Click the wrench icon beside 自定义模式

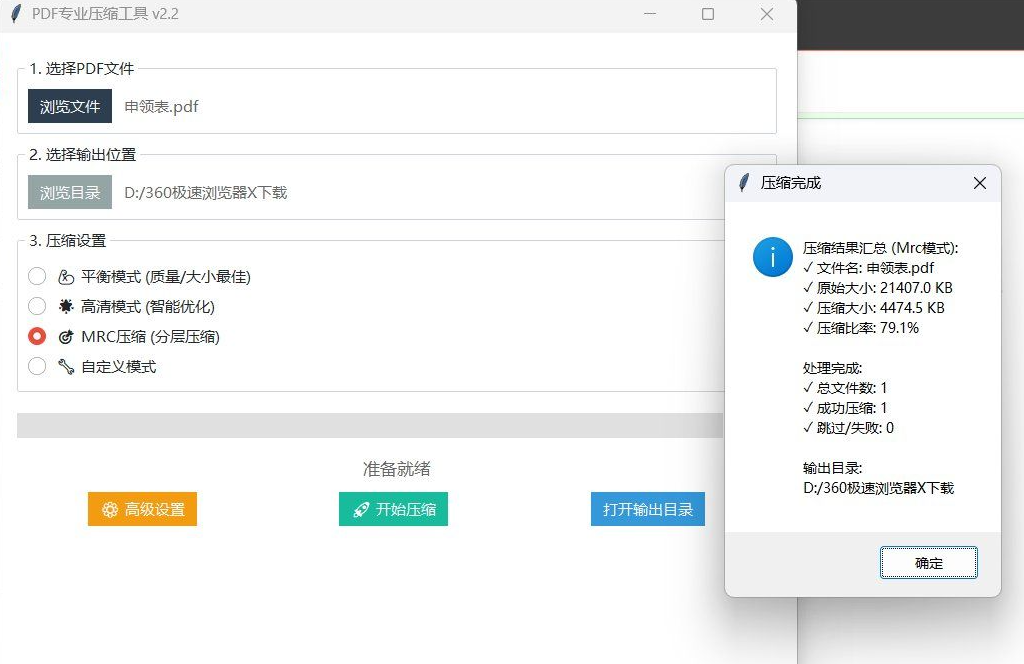(66, 367)
